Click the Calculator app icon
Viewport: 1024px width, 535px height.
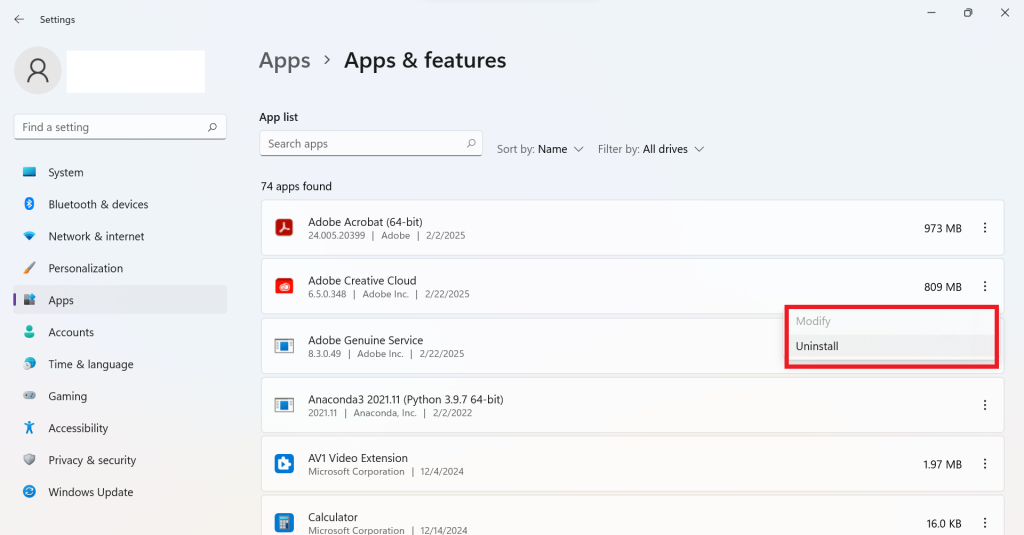pos(284,523)
